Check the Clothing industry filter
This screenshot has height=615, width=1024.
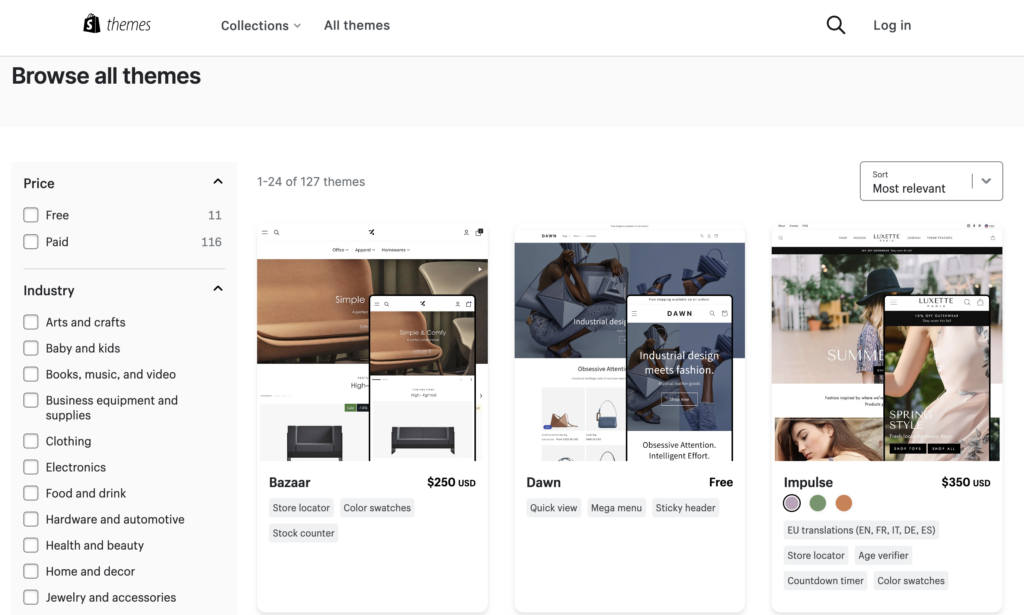click(x=29, y=441)
